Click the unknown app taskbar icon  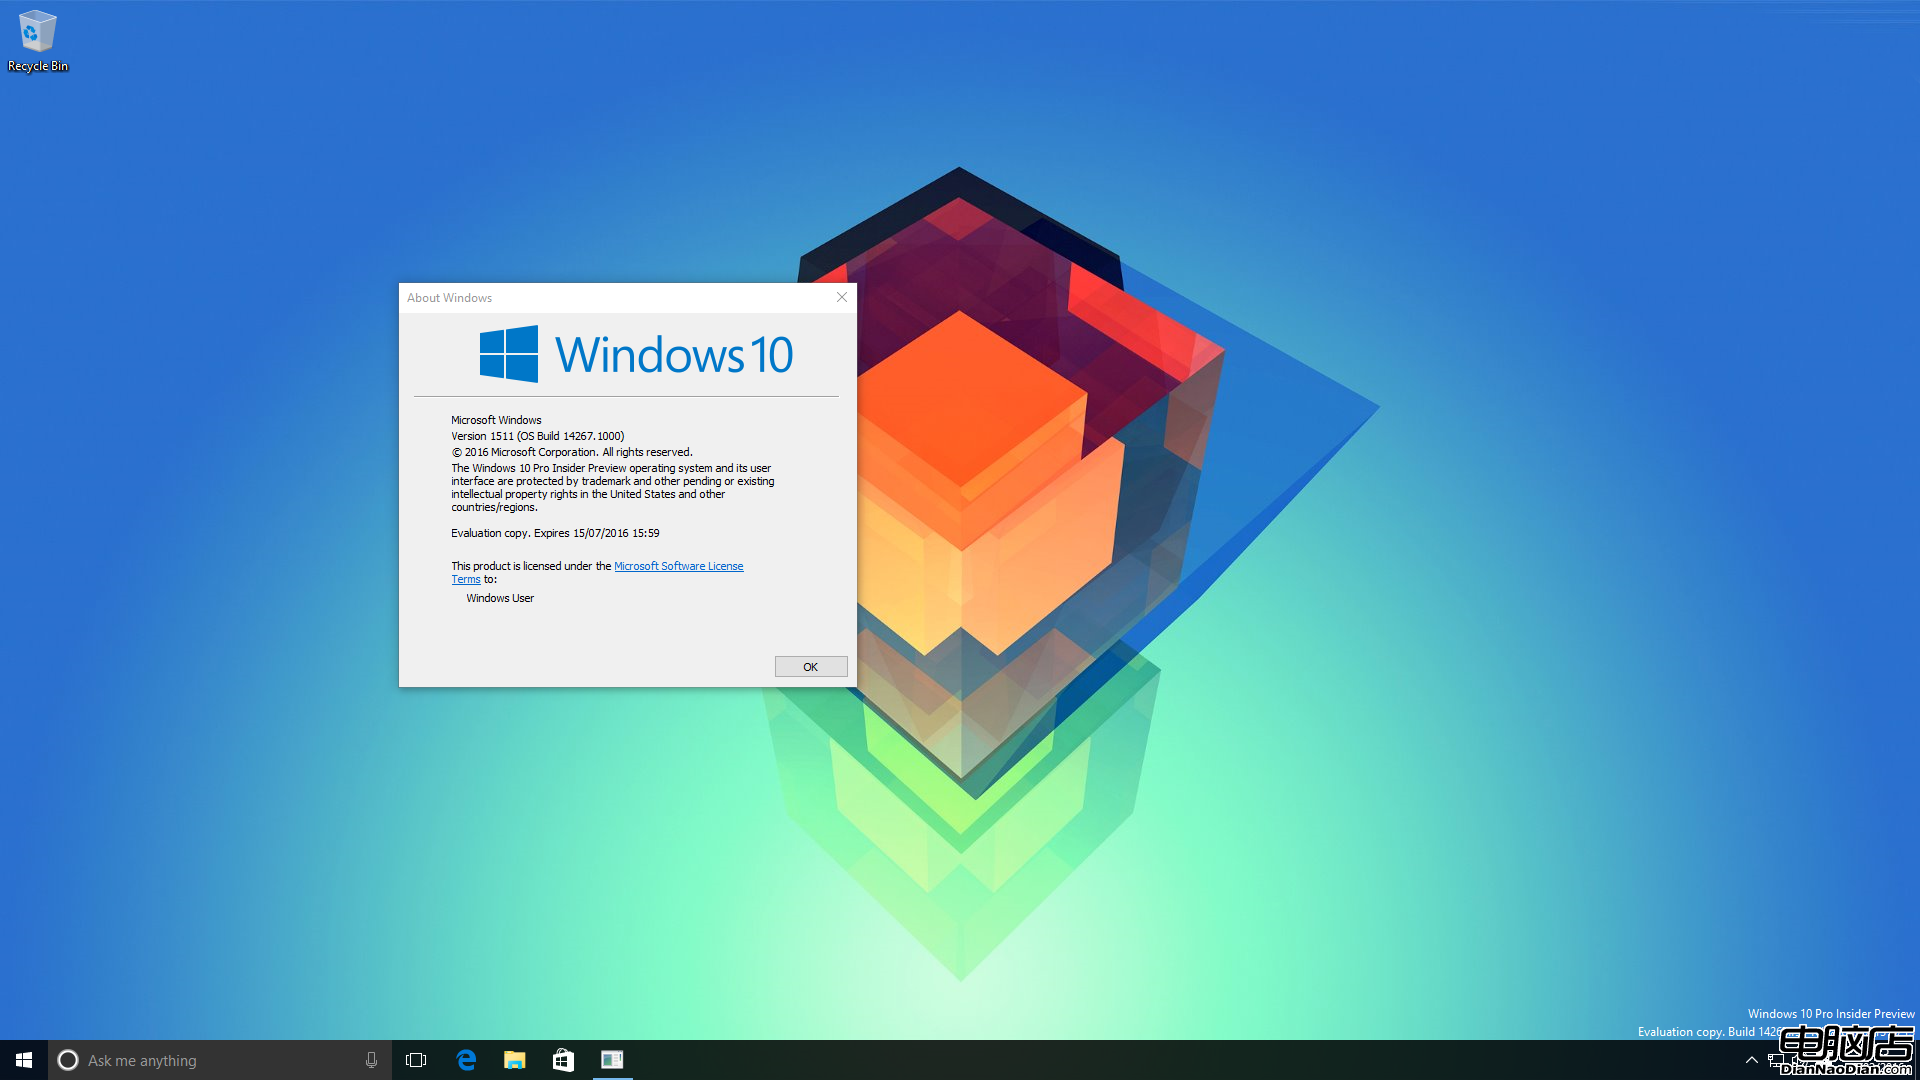(x=611, y=1059)
